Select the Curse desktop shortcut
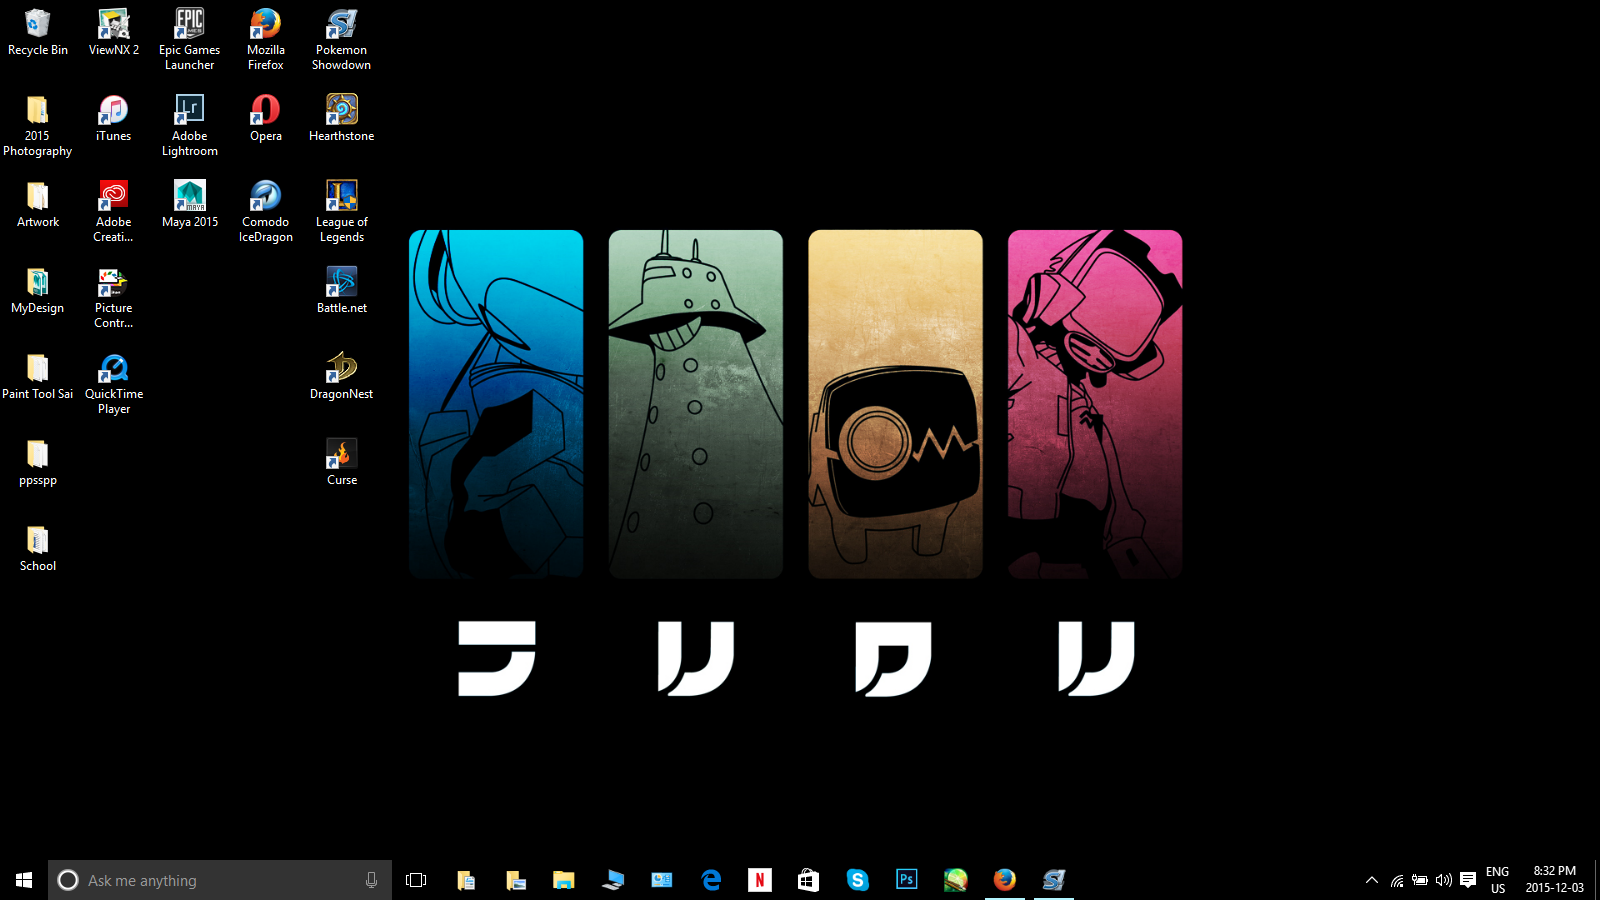Image resolution: width=1600 pixels, height=900 pixels. tap(341, 462)
